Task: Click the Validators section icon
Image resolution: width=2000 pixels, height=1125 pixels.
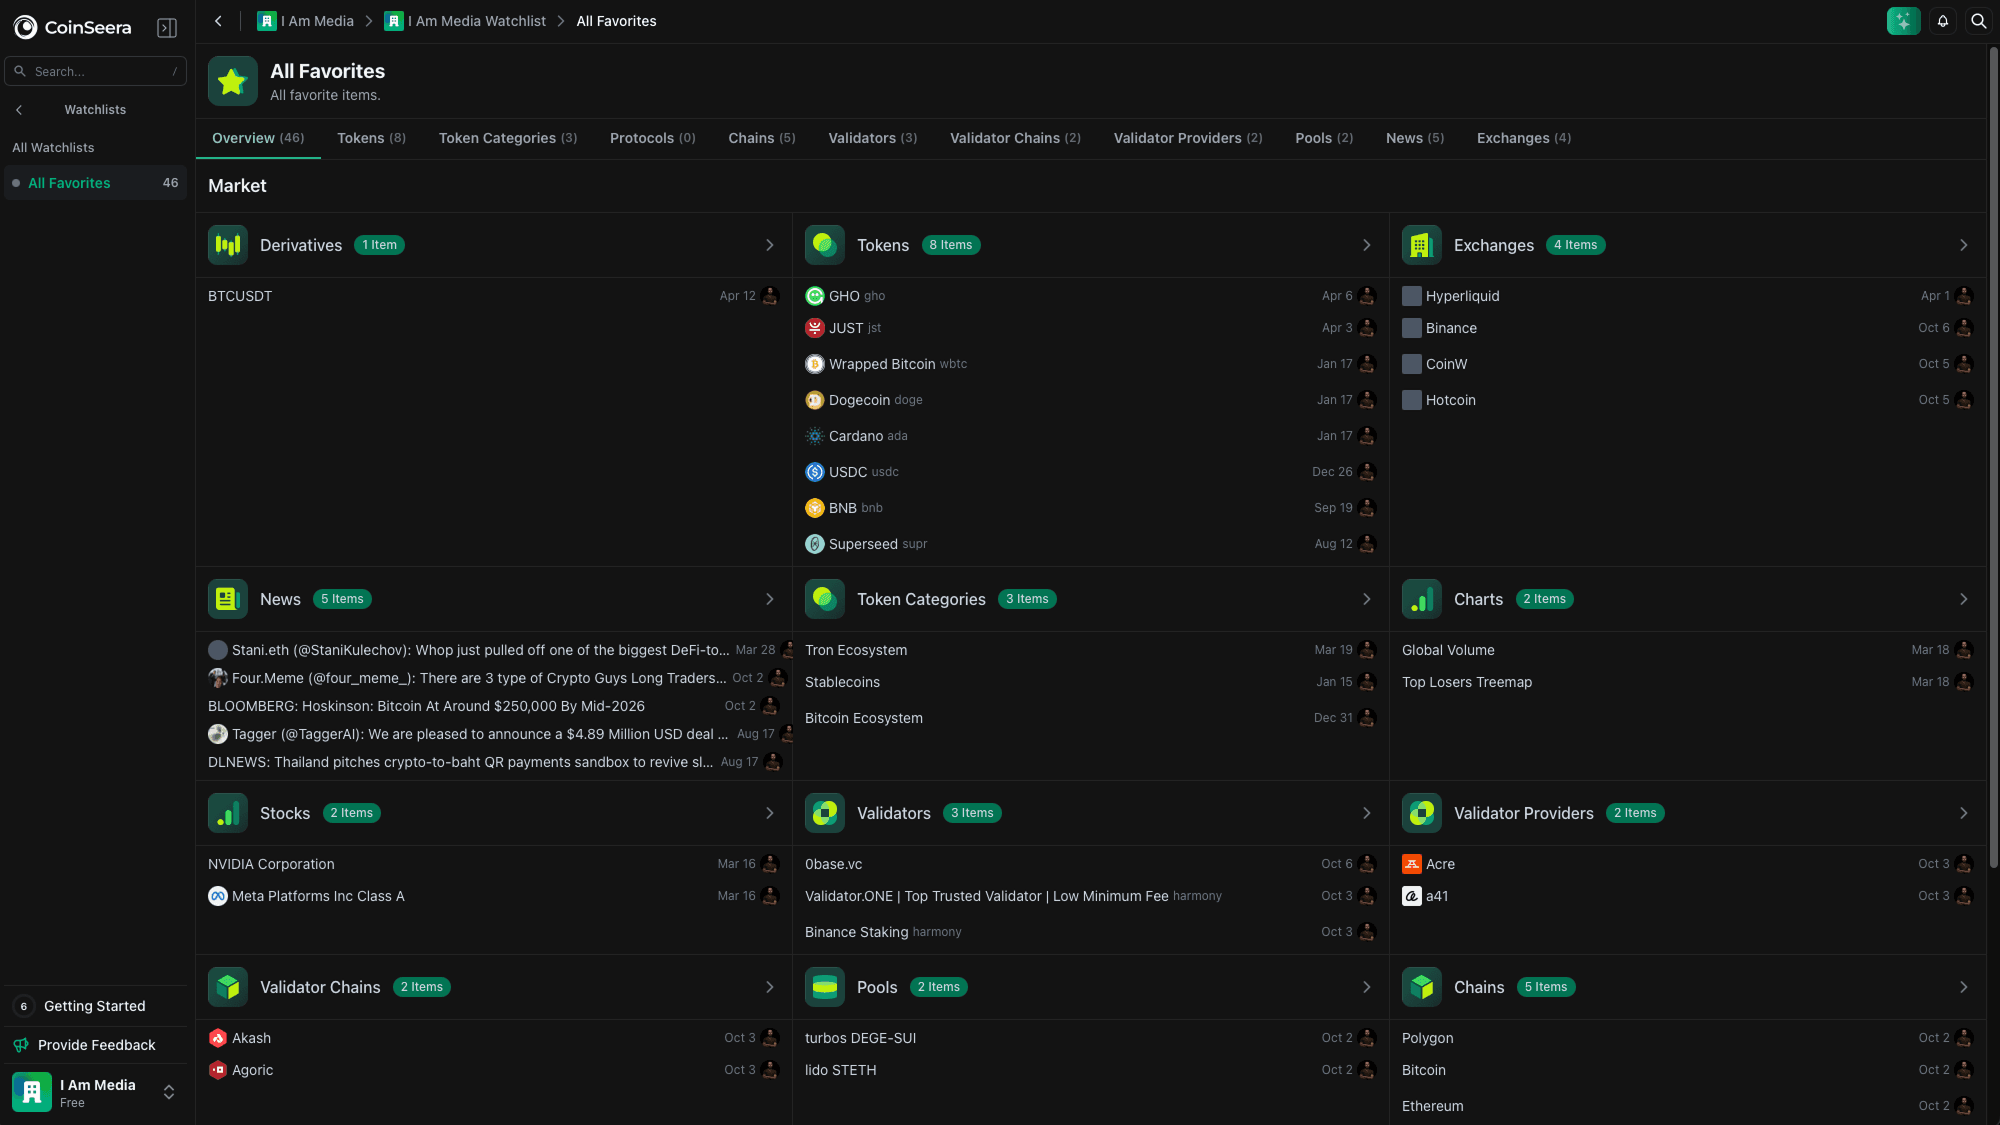Action: point(825,813)
